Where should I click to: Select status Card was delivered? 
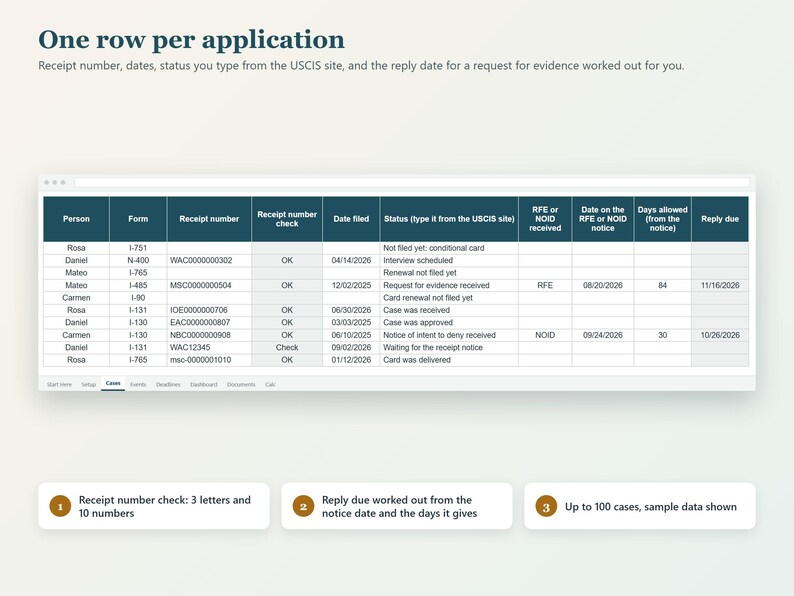(449, 360)
